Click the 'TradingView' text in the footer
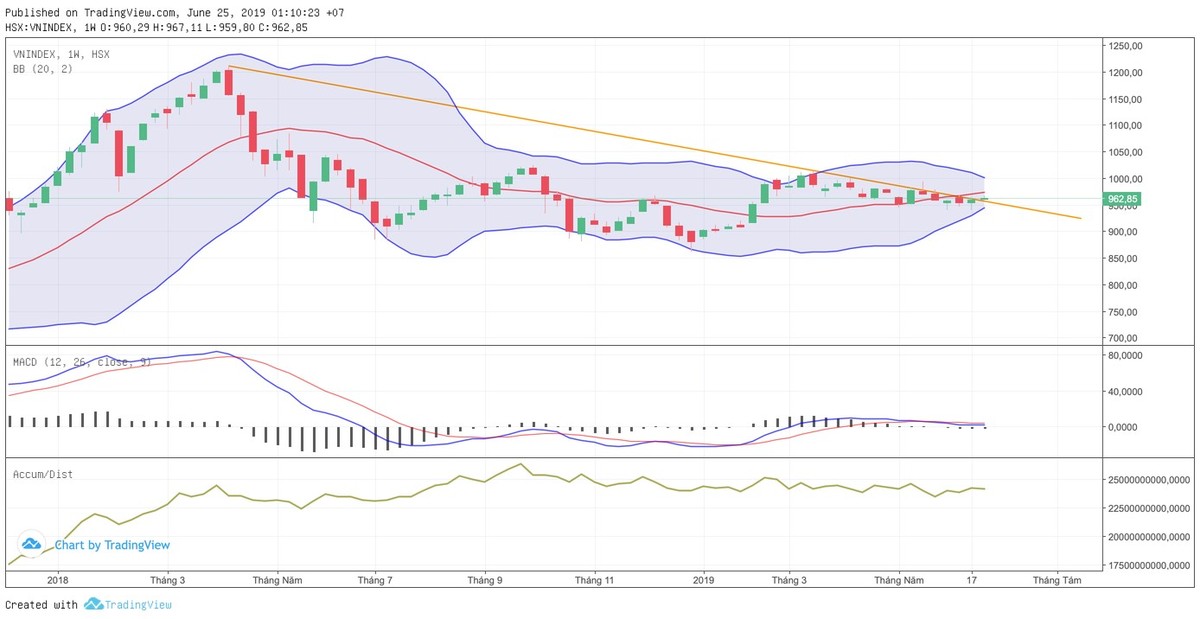The image size is (1200, 619). 140,604
